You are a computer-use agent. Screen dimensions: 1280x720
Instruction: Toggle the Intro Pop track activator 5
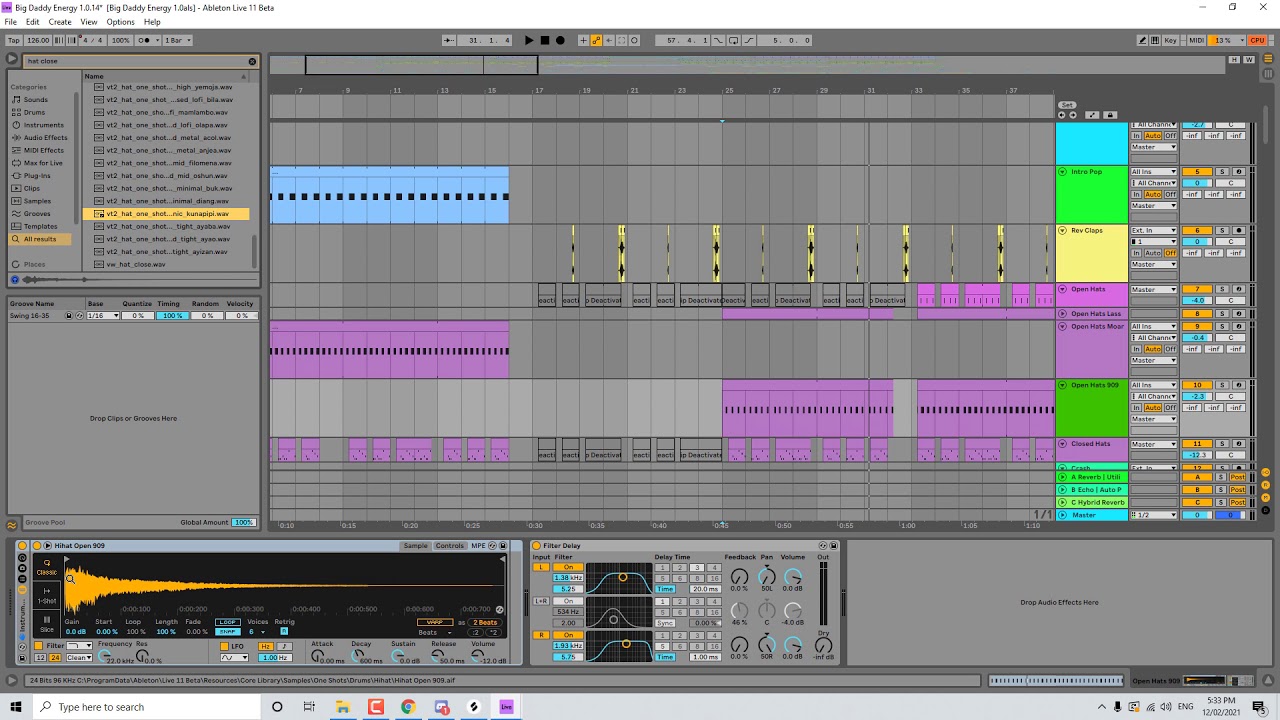(1197, 172)
